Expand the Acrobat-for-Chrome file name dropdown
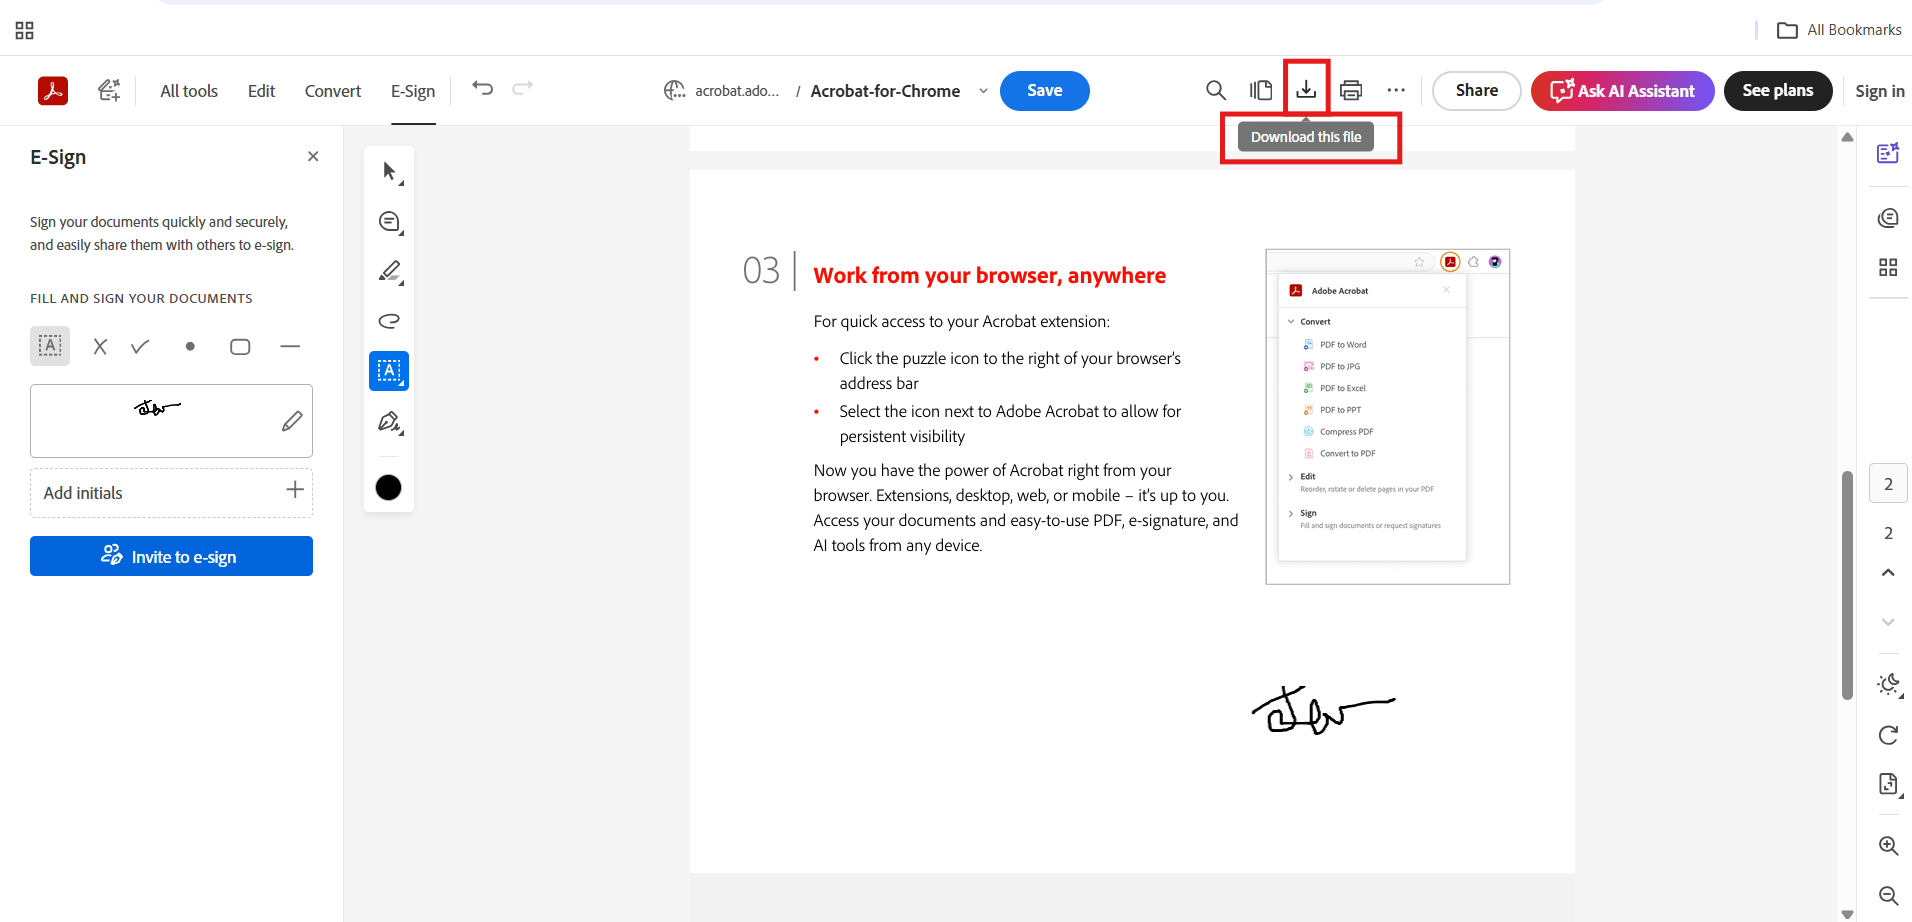 pyautogui.click(x=983, y=91)
